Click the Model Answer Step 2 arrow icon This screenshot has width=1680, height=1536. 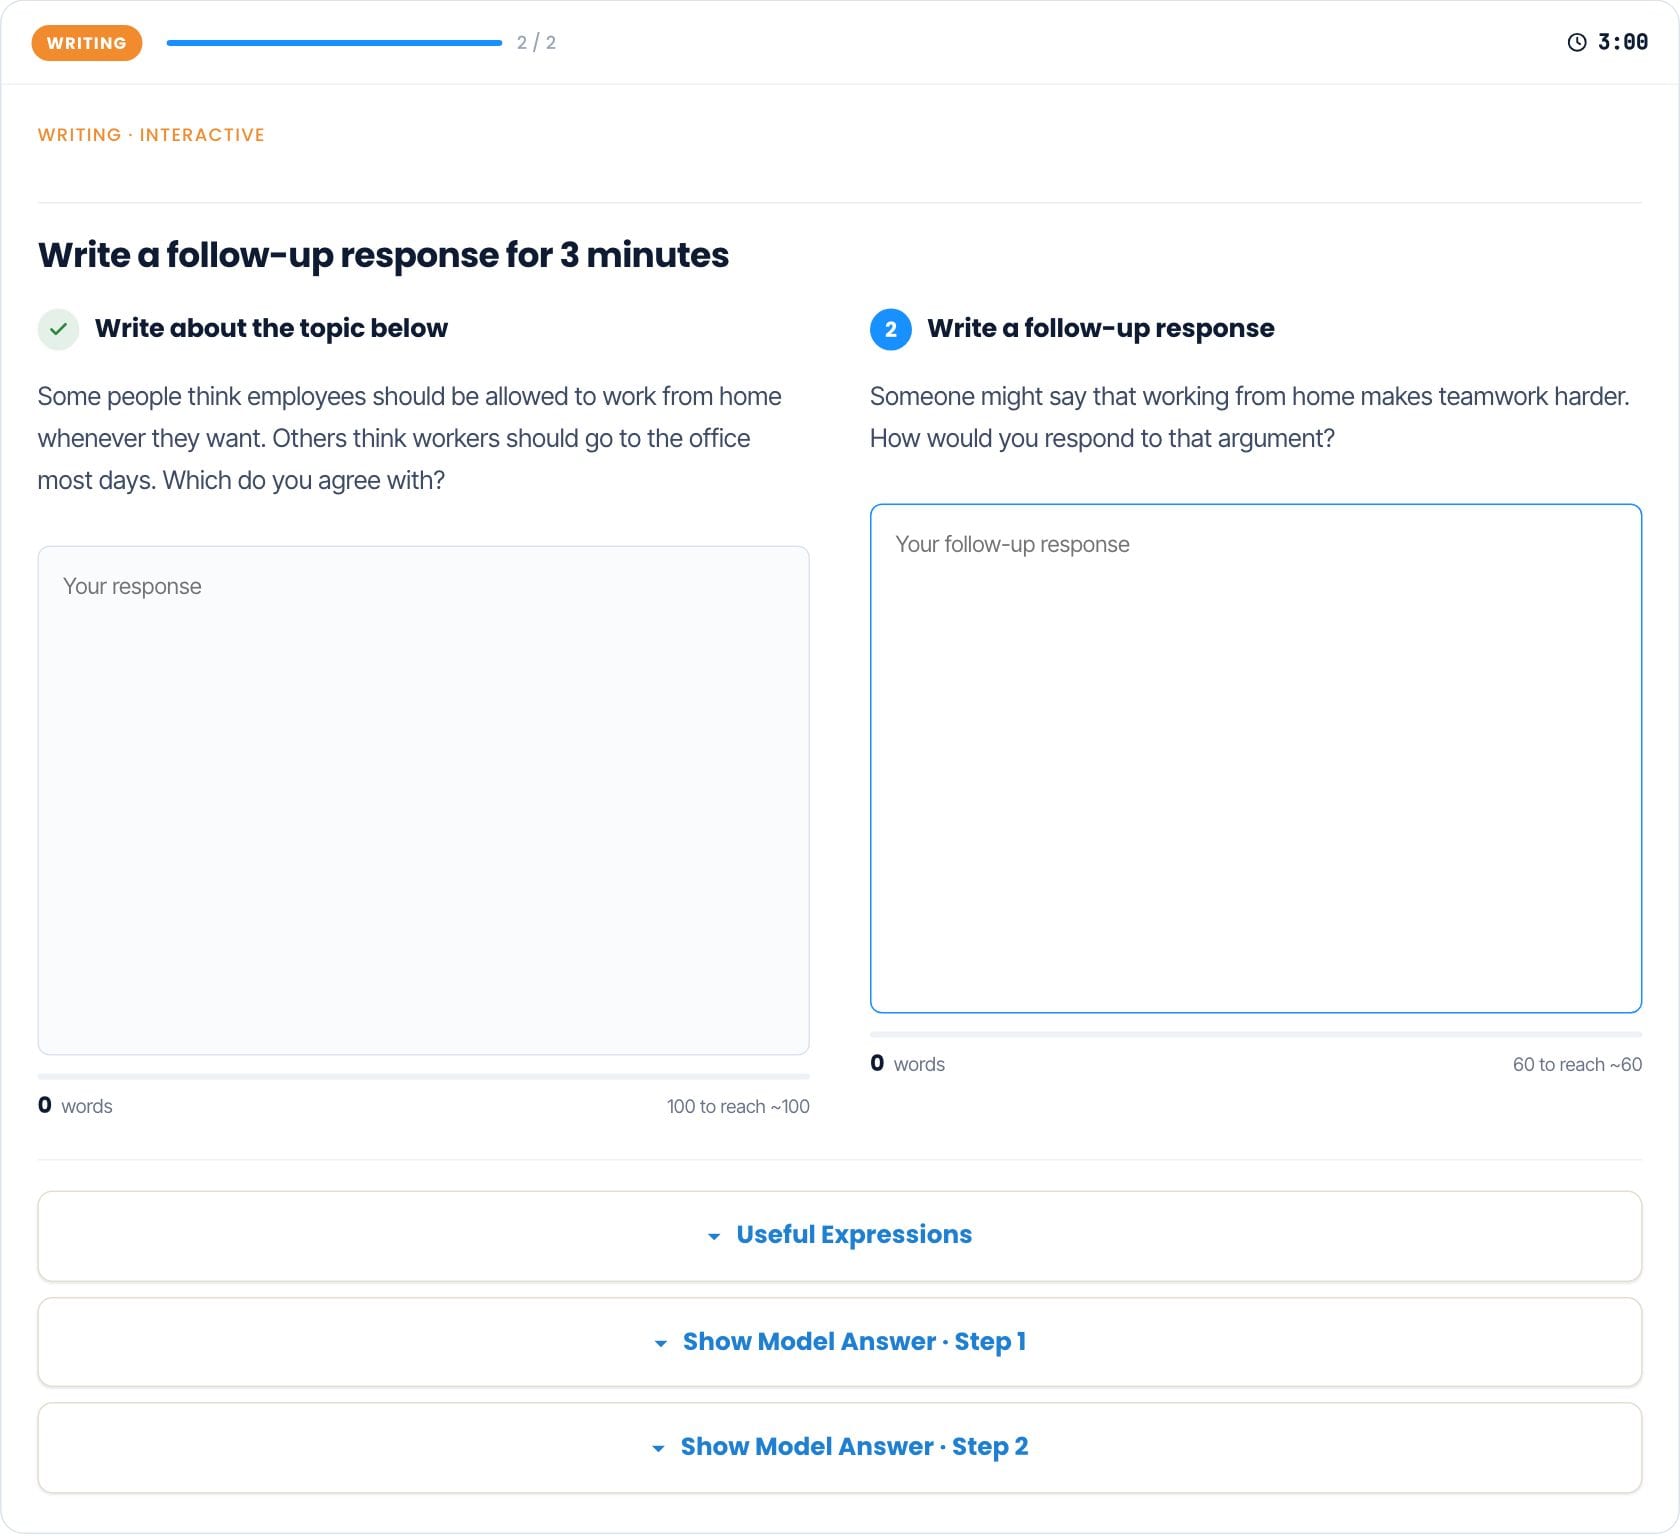tap(658, 1449)
